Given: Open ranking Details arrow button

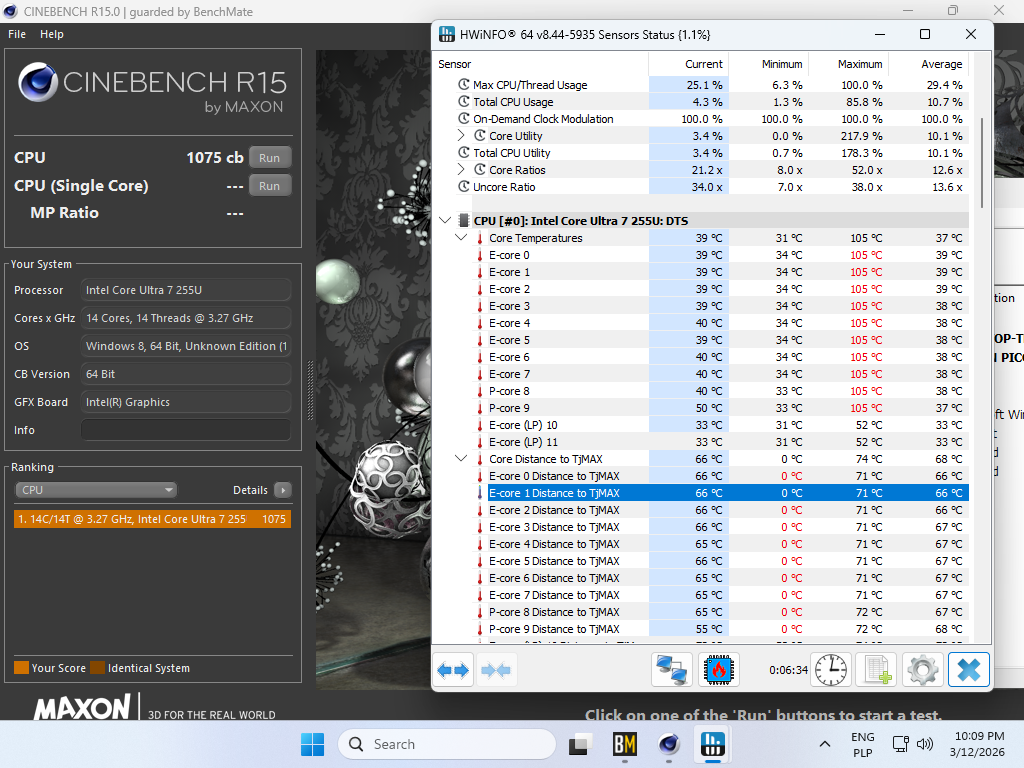Looking at the screenshot, I should click(x=283, y=490).
